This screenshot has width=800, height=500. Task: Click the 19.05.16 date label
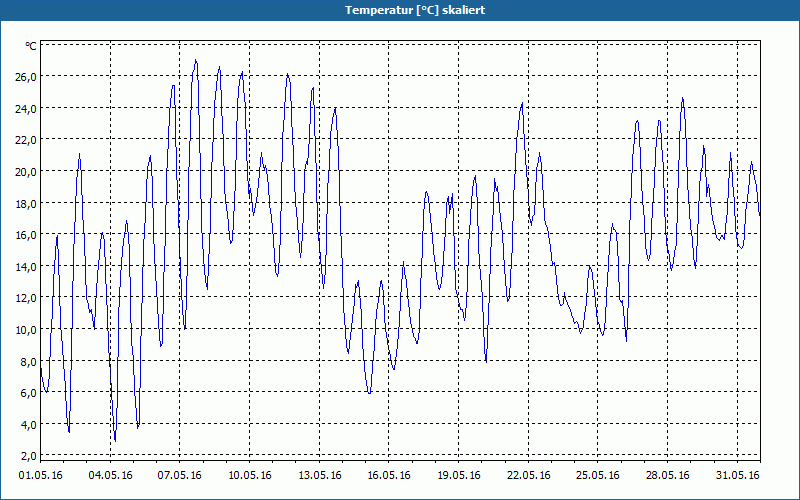[459, 476]
